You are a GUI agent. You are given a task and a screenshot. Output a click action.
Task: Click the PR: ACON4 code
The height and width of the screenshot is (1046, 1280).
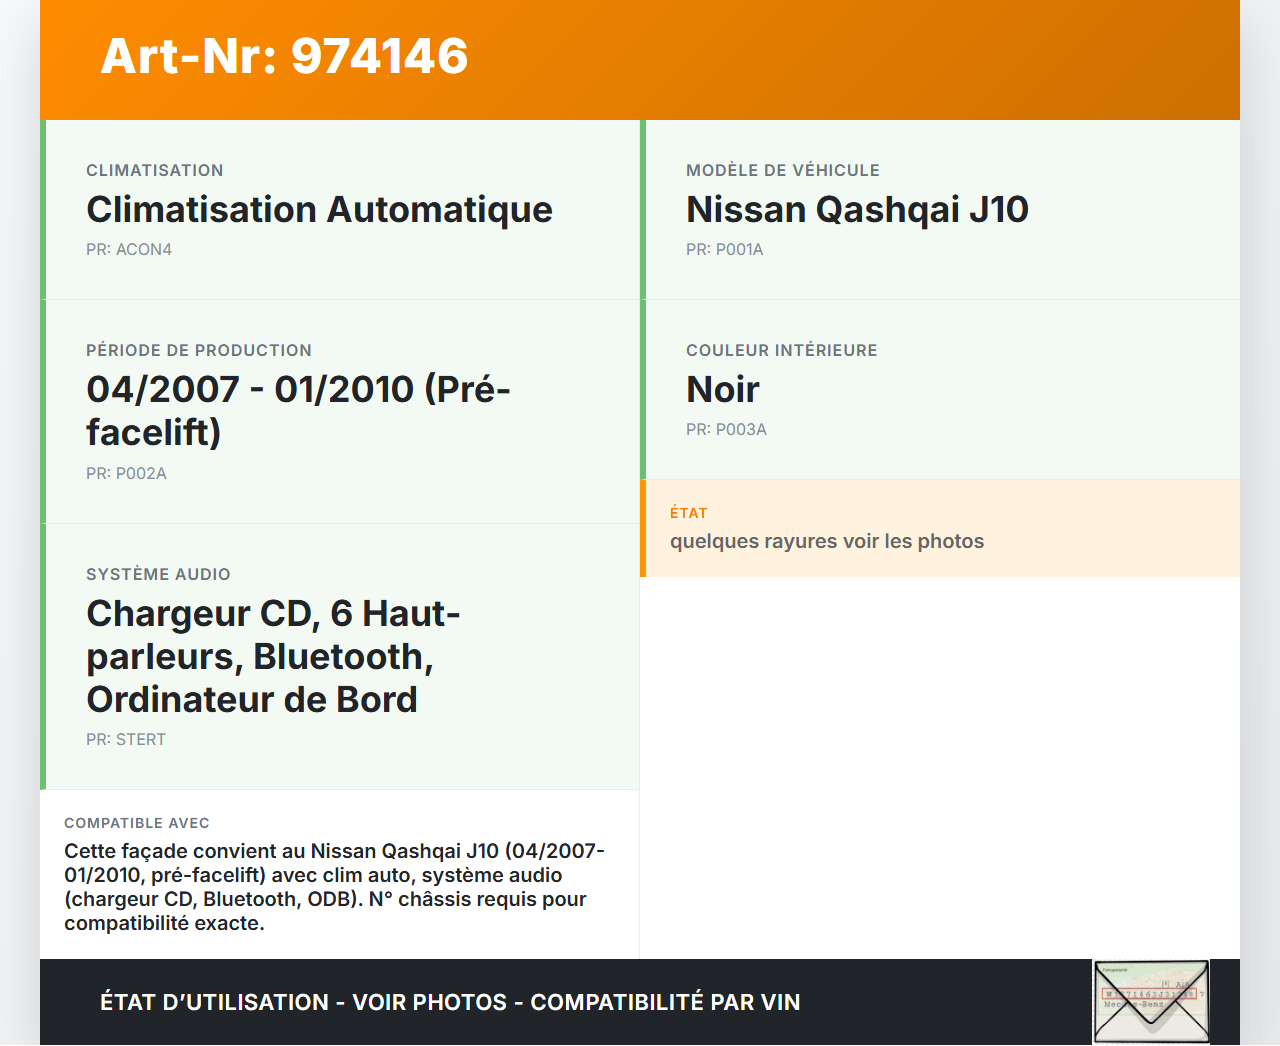[x=129, y=249]
